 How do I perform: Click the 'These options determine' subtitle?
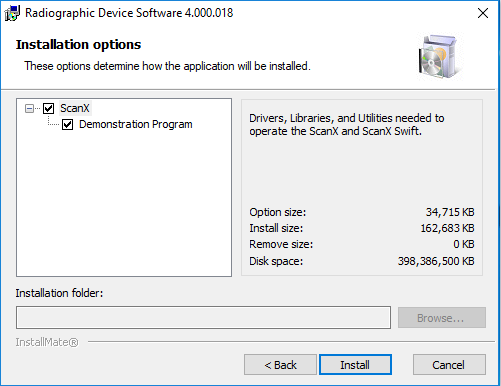[x=167, y=66]
